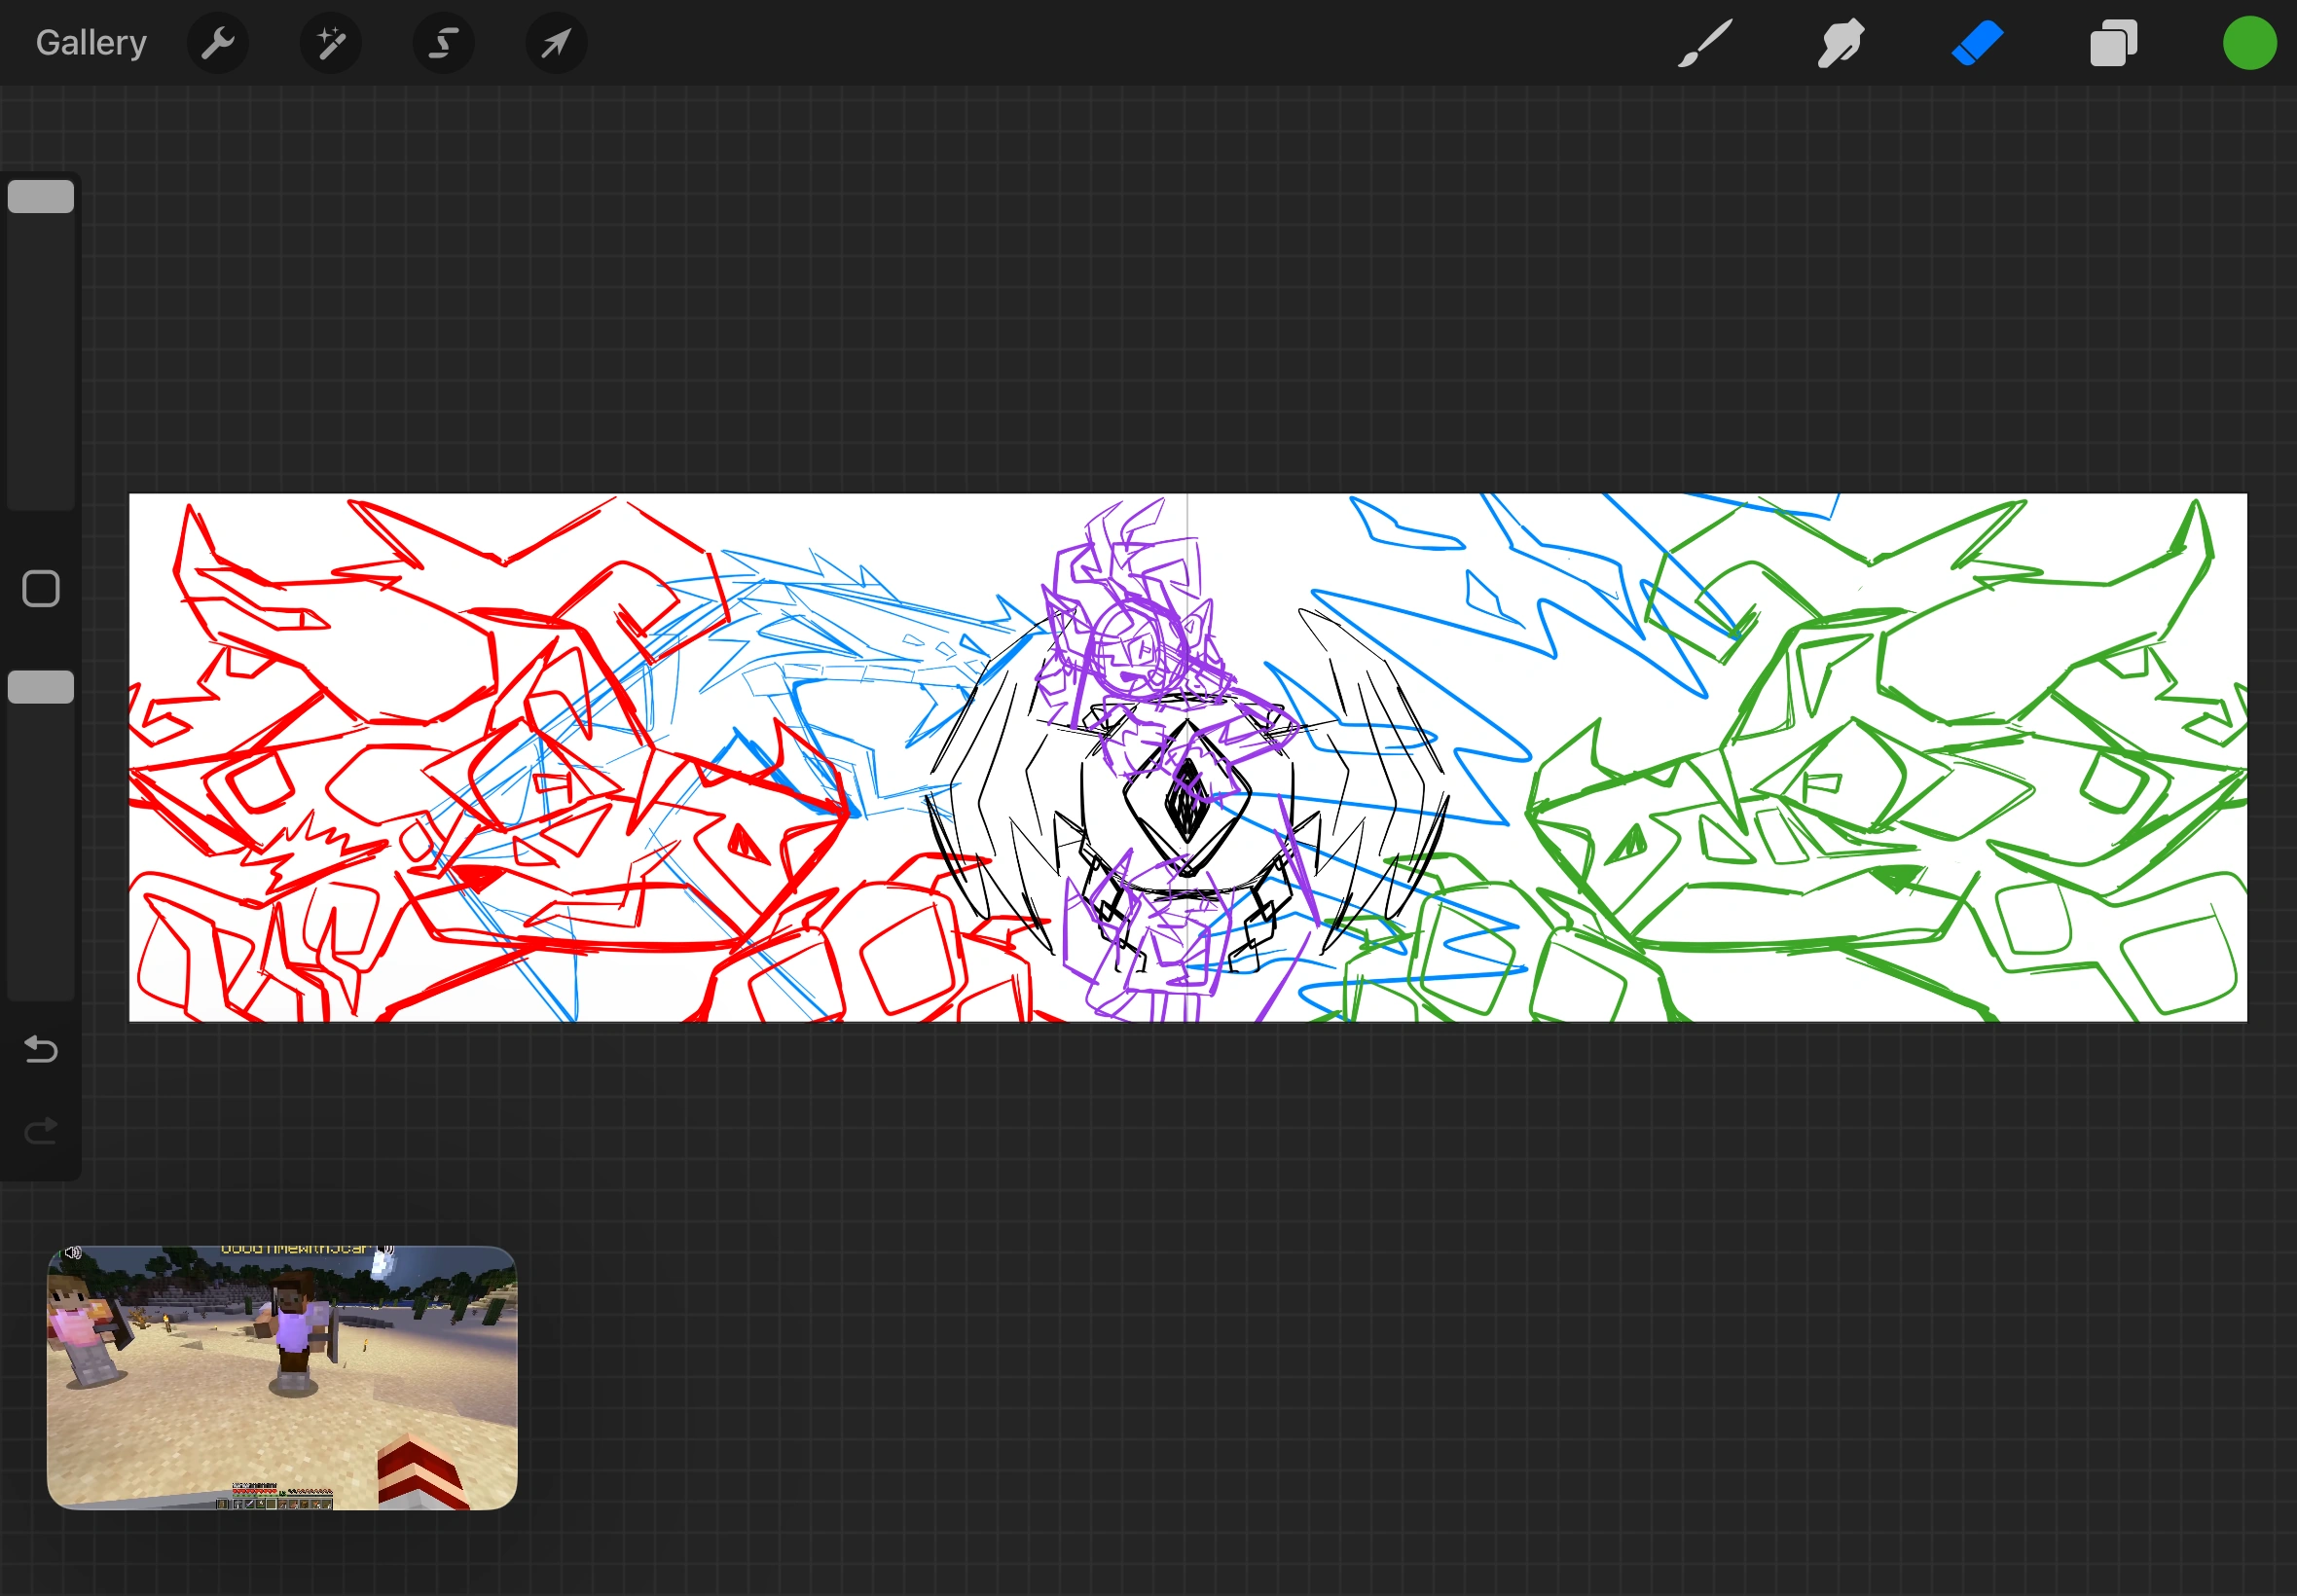
Task: Open the Adjustments magic wand menu
Action: (331, 43)
